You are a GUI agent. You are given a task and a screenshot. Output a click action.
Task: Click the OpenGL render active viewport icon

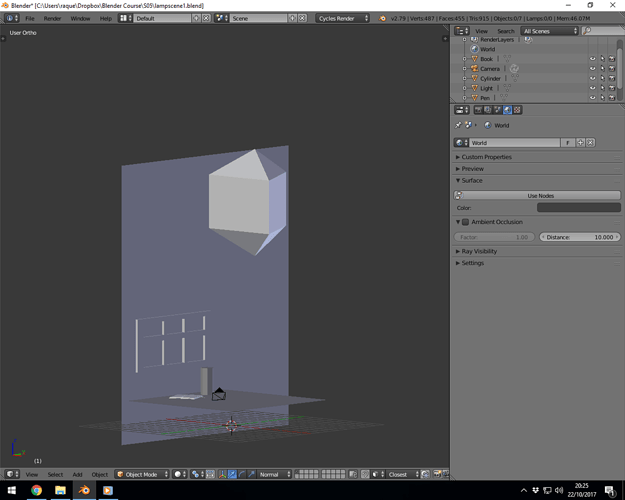437,474
